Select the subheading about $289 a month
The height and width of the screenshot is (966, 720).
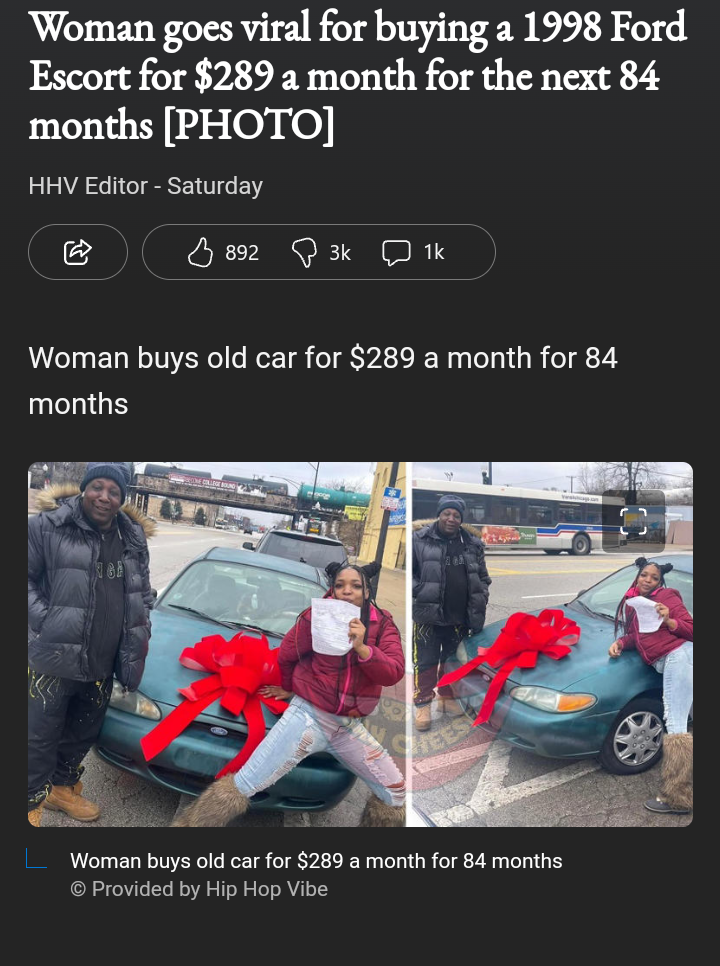tap(323, 381)
